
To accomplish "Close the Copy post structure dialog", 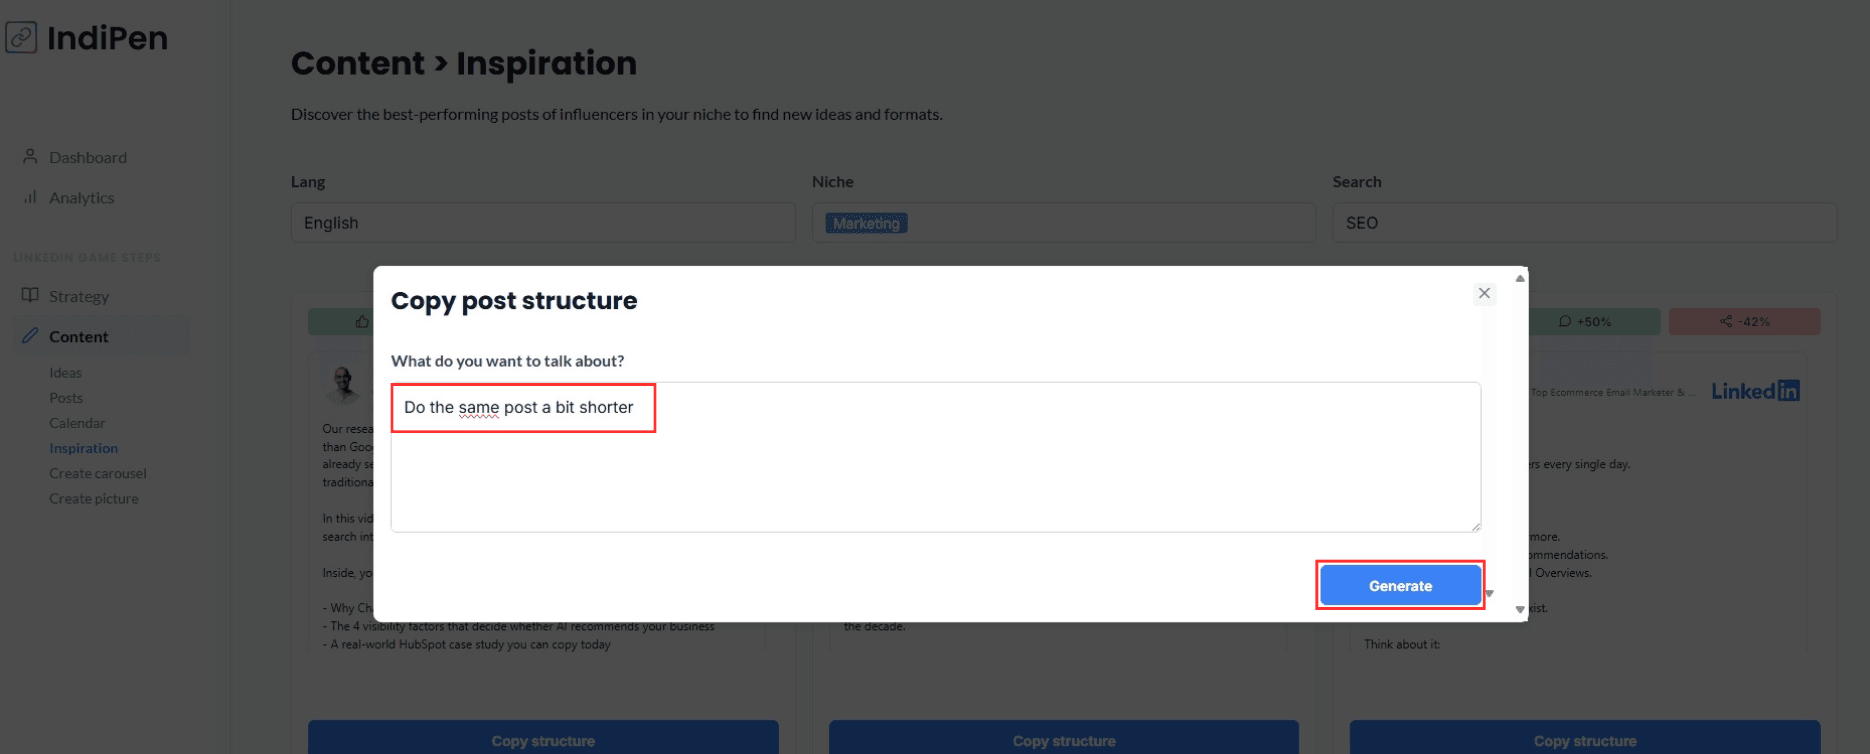I will 1484,293.
